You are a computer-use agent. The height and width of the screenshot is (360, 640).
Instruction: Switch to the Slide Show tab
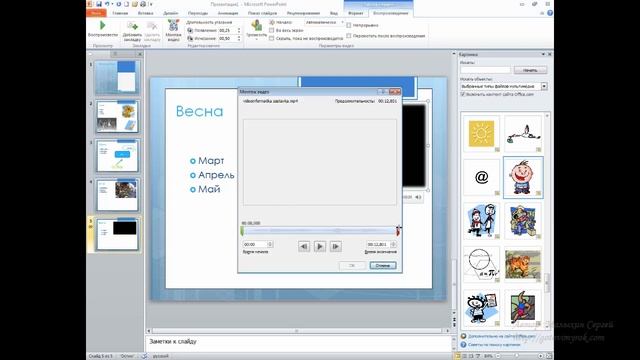click(262, 13)
